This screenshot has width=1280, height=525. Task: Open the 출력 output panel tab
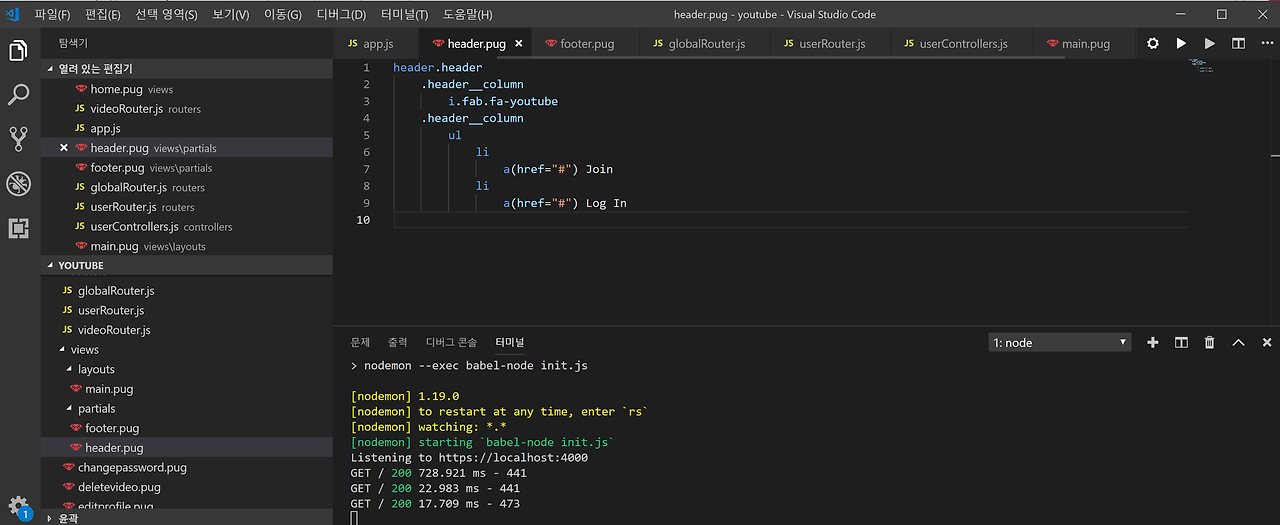pos(398,342)
